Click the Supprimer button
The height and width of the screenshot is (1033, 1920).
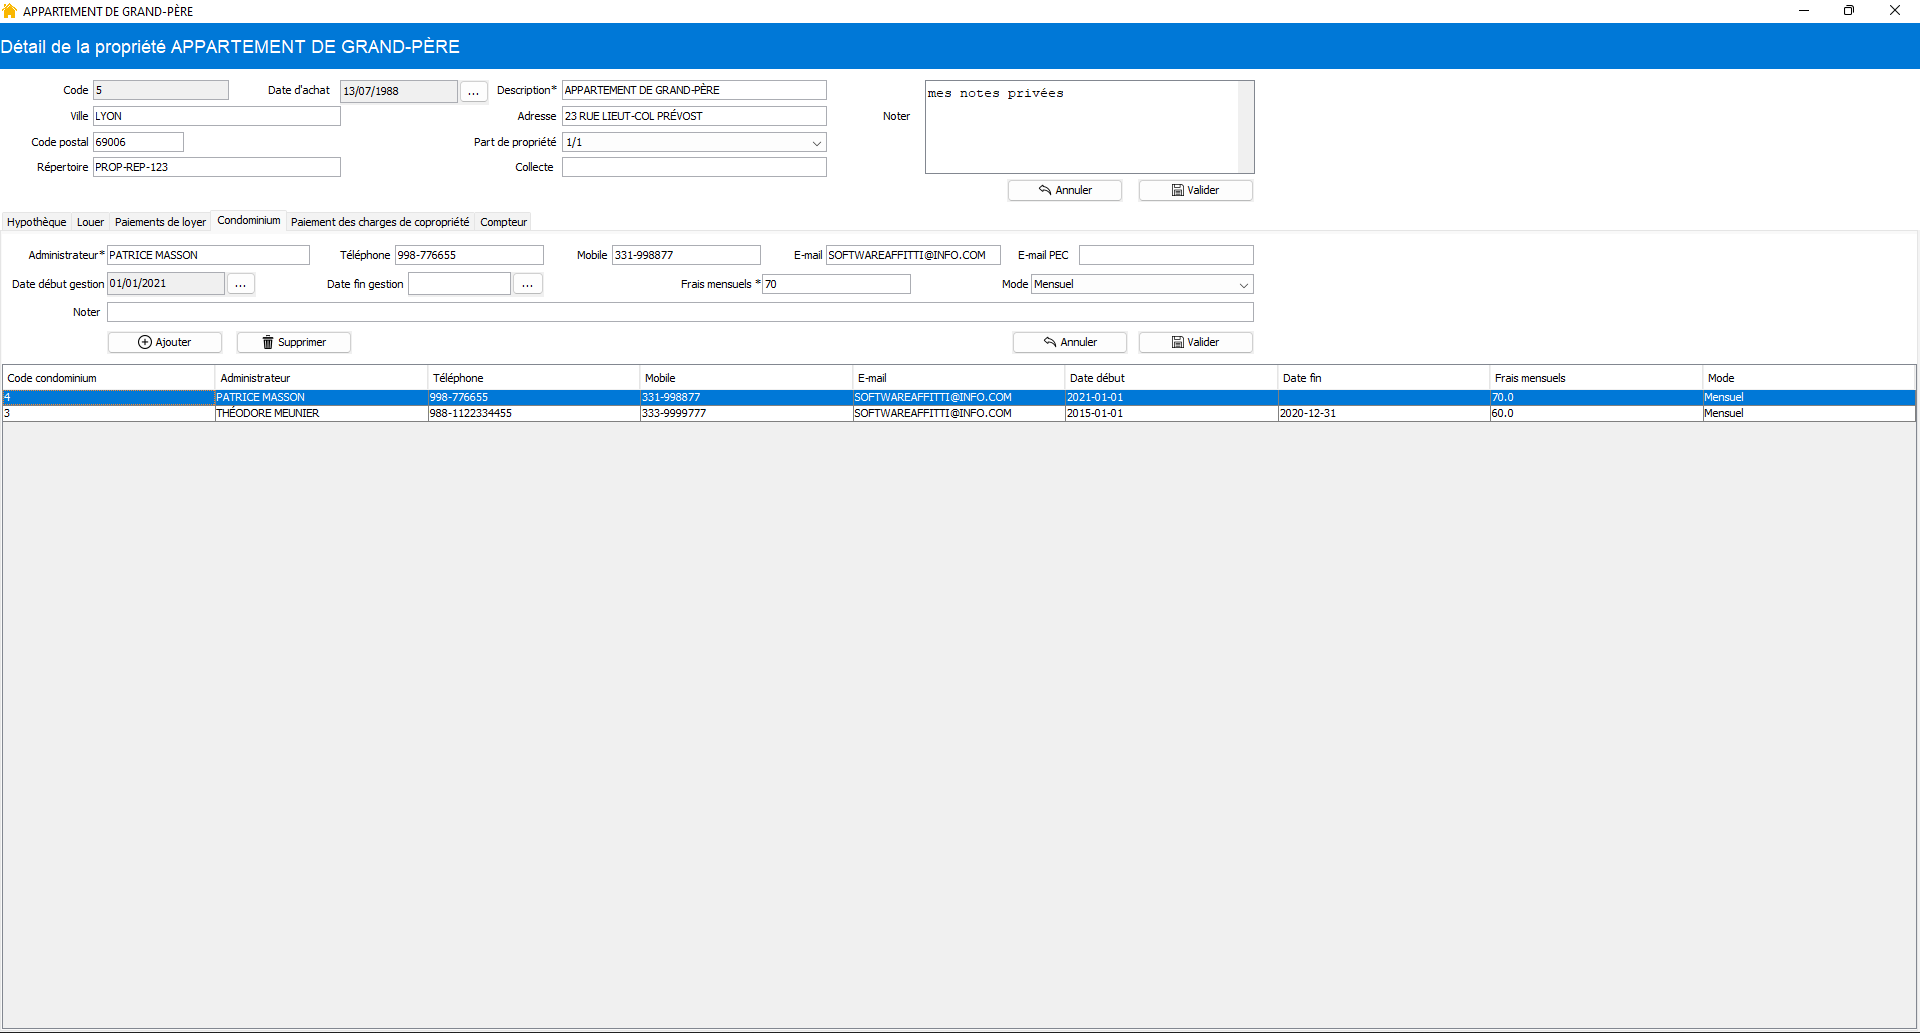coord(294,342)
